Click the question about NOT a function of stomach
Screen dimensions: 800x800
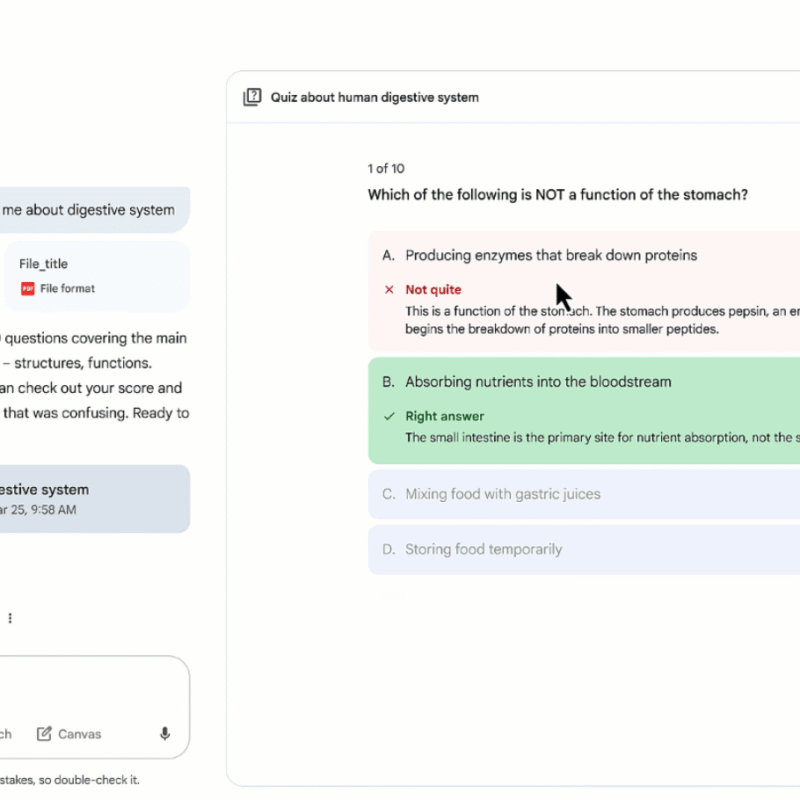[x=558, y=195]
